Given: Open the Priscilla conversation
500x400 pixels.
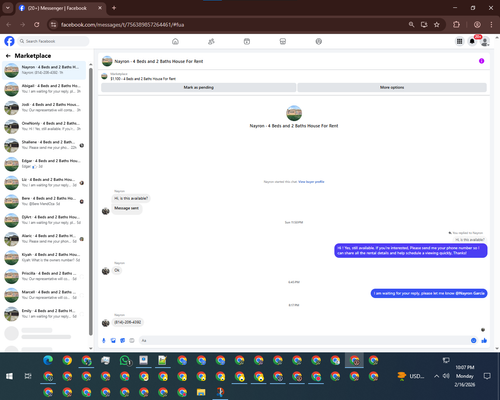Looking at the screenshot, I should [44, 276].
